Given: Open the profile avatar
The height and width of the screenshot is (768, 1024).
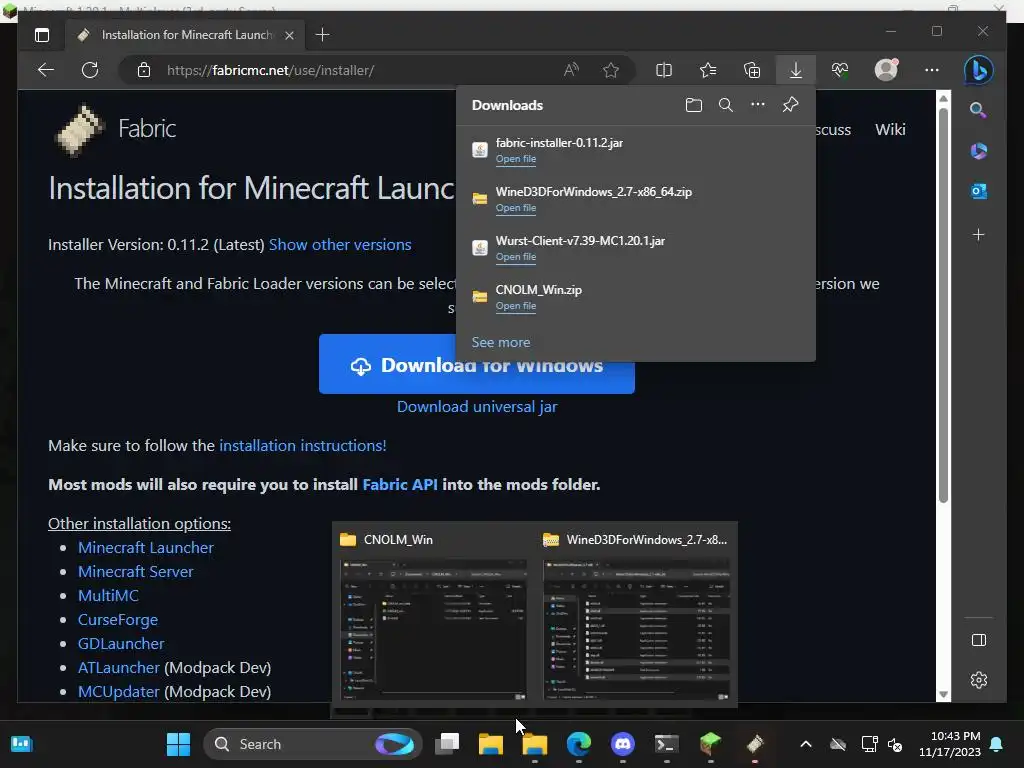Looking at the screenshot, I should (x=886, y=69).
